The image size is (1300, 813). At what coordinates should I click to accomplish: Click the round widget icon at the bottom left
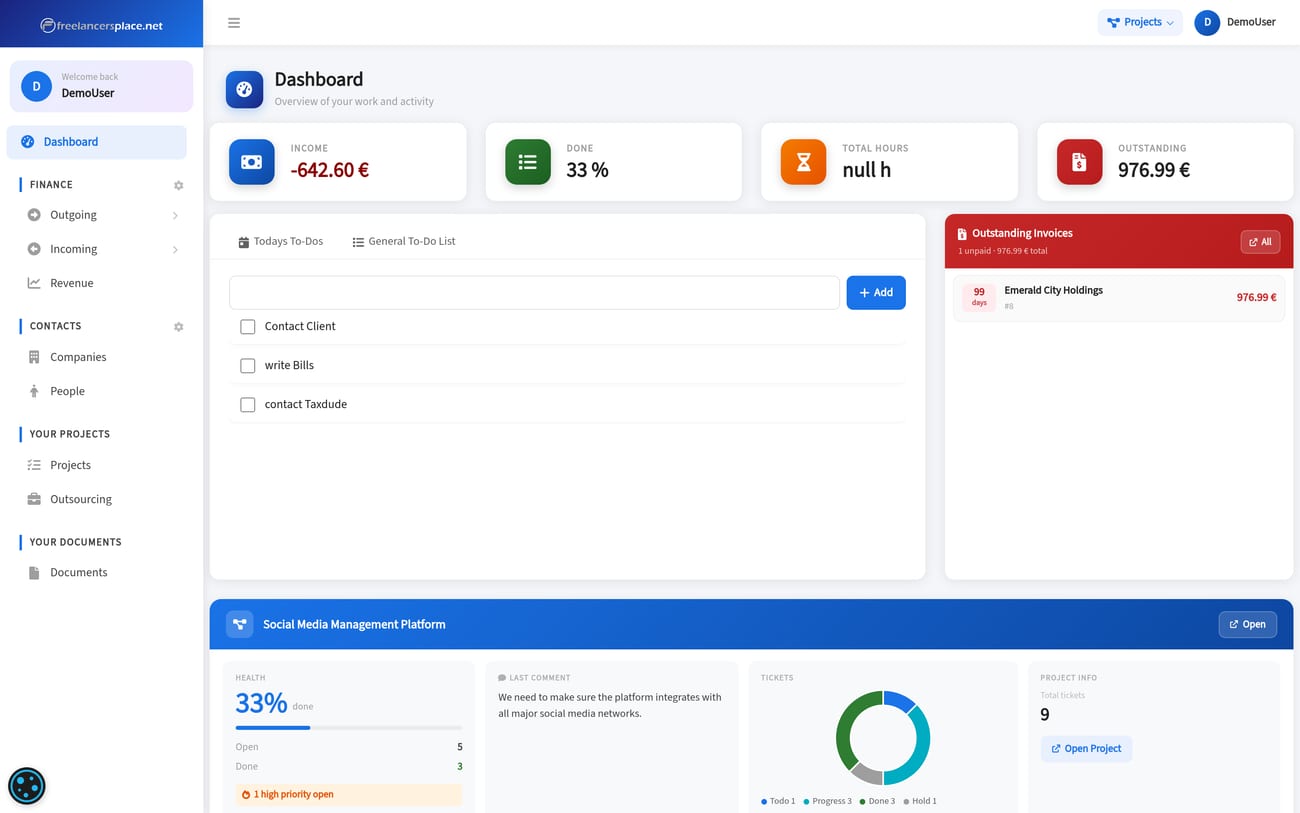tap(27, 786)
